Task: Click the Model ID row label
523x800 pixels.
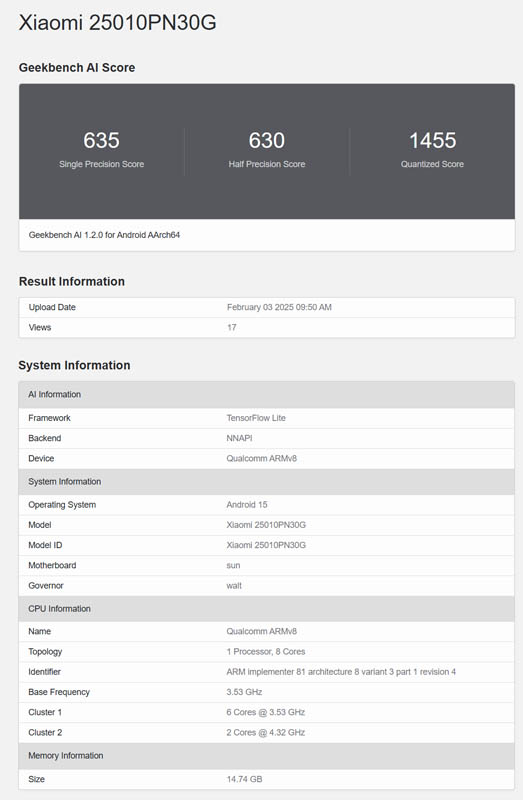Action: [45, 545]
